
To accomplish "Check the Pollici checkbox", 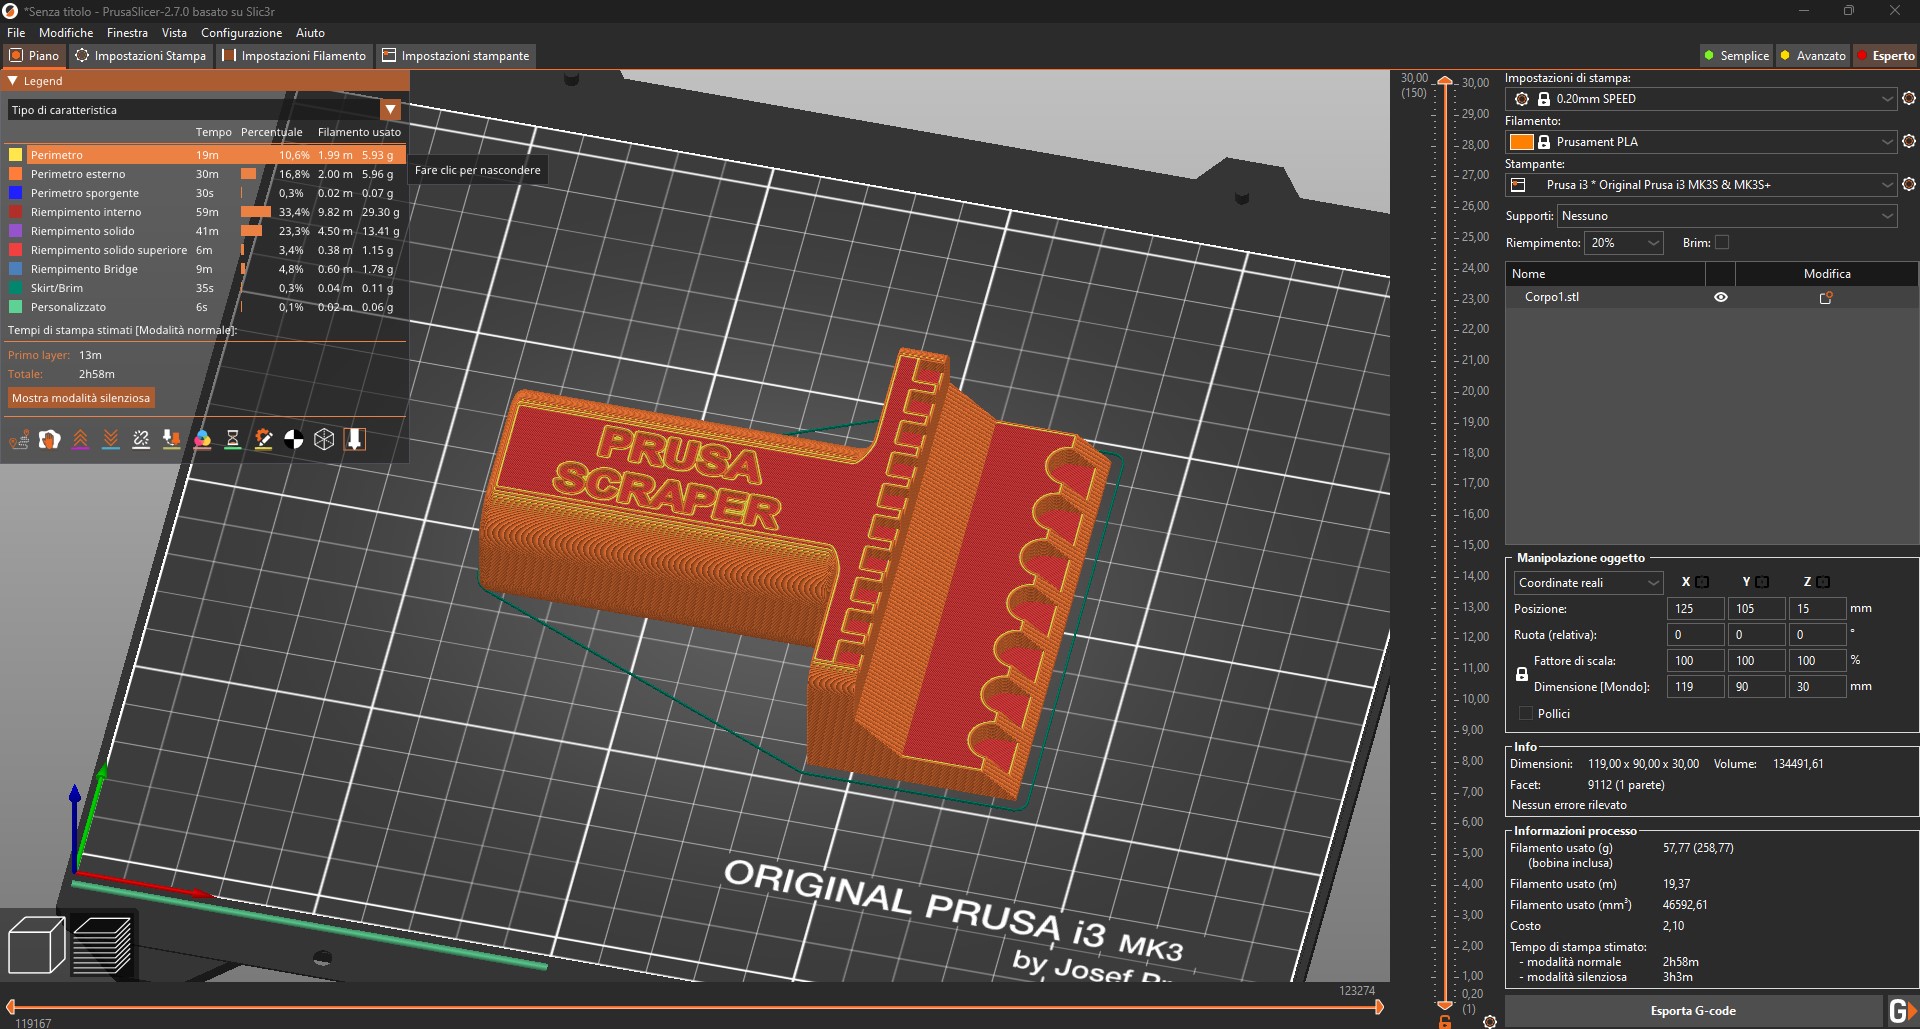I will tap(1526, 713).
